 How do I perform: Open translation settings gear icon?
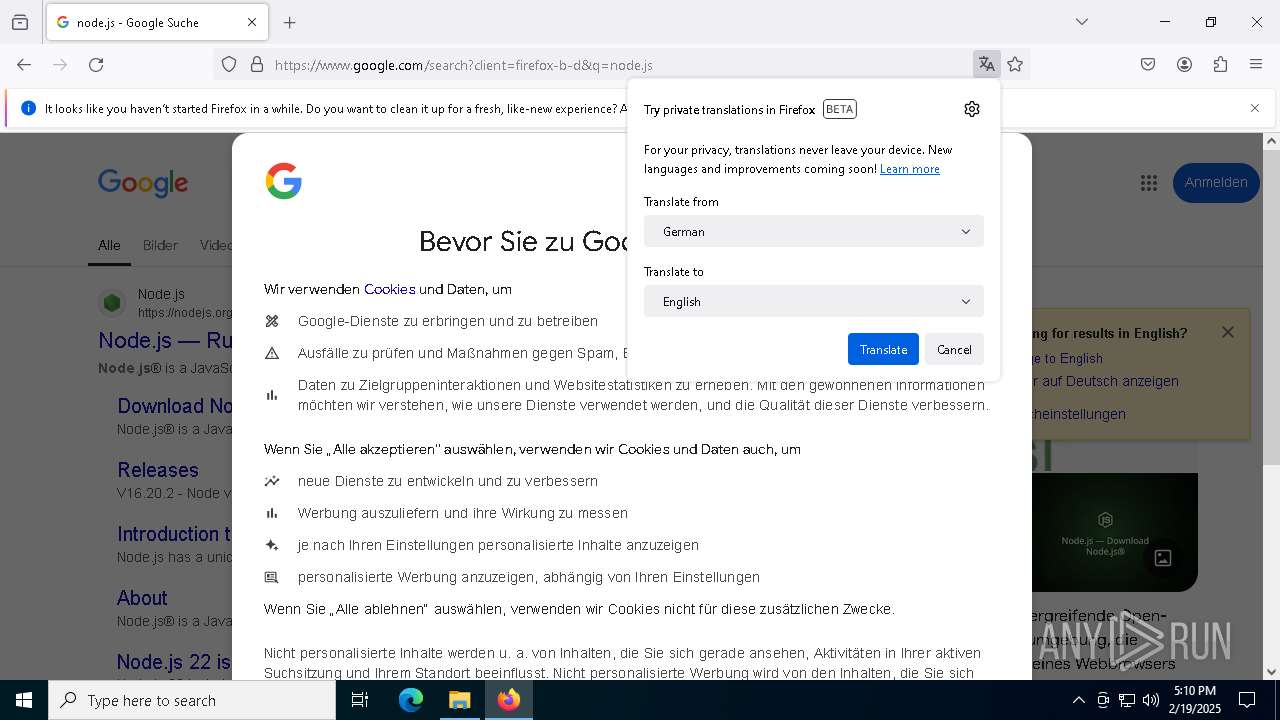pyautogui.click(x=972, y=109)
